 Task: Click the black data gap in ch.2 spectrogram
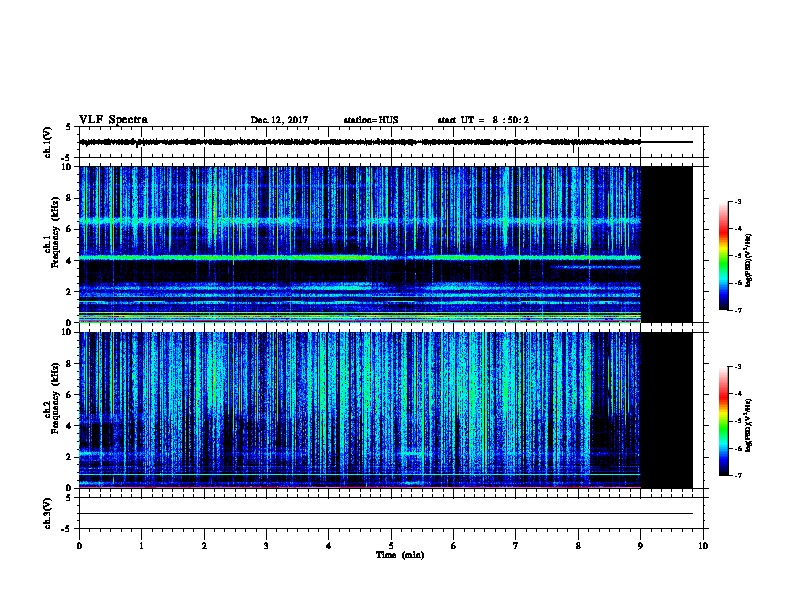666,410
